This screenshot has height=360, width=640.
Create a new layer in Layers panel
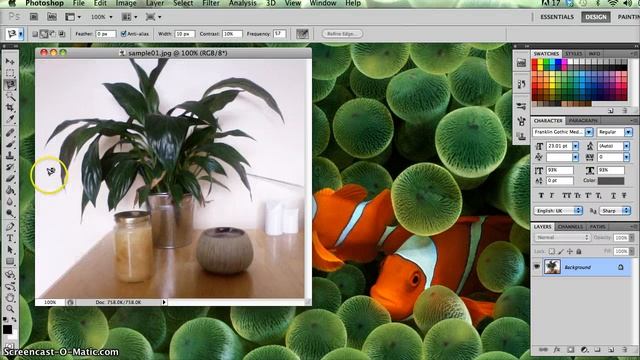pyautogui.click(x=611, y=350)
